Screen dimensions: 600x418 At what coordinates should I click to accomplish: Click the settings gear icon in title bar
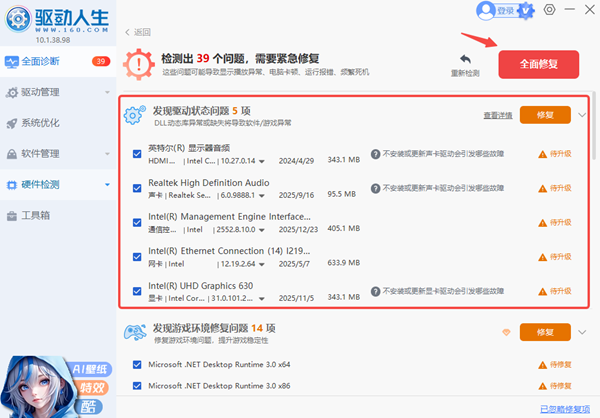[x=549, y=10]
